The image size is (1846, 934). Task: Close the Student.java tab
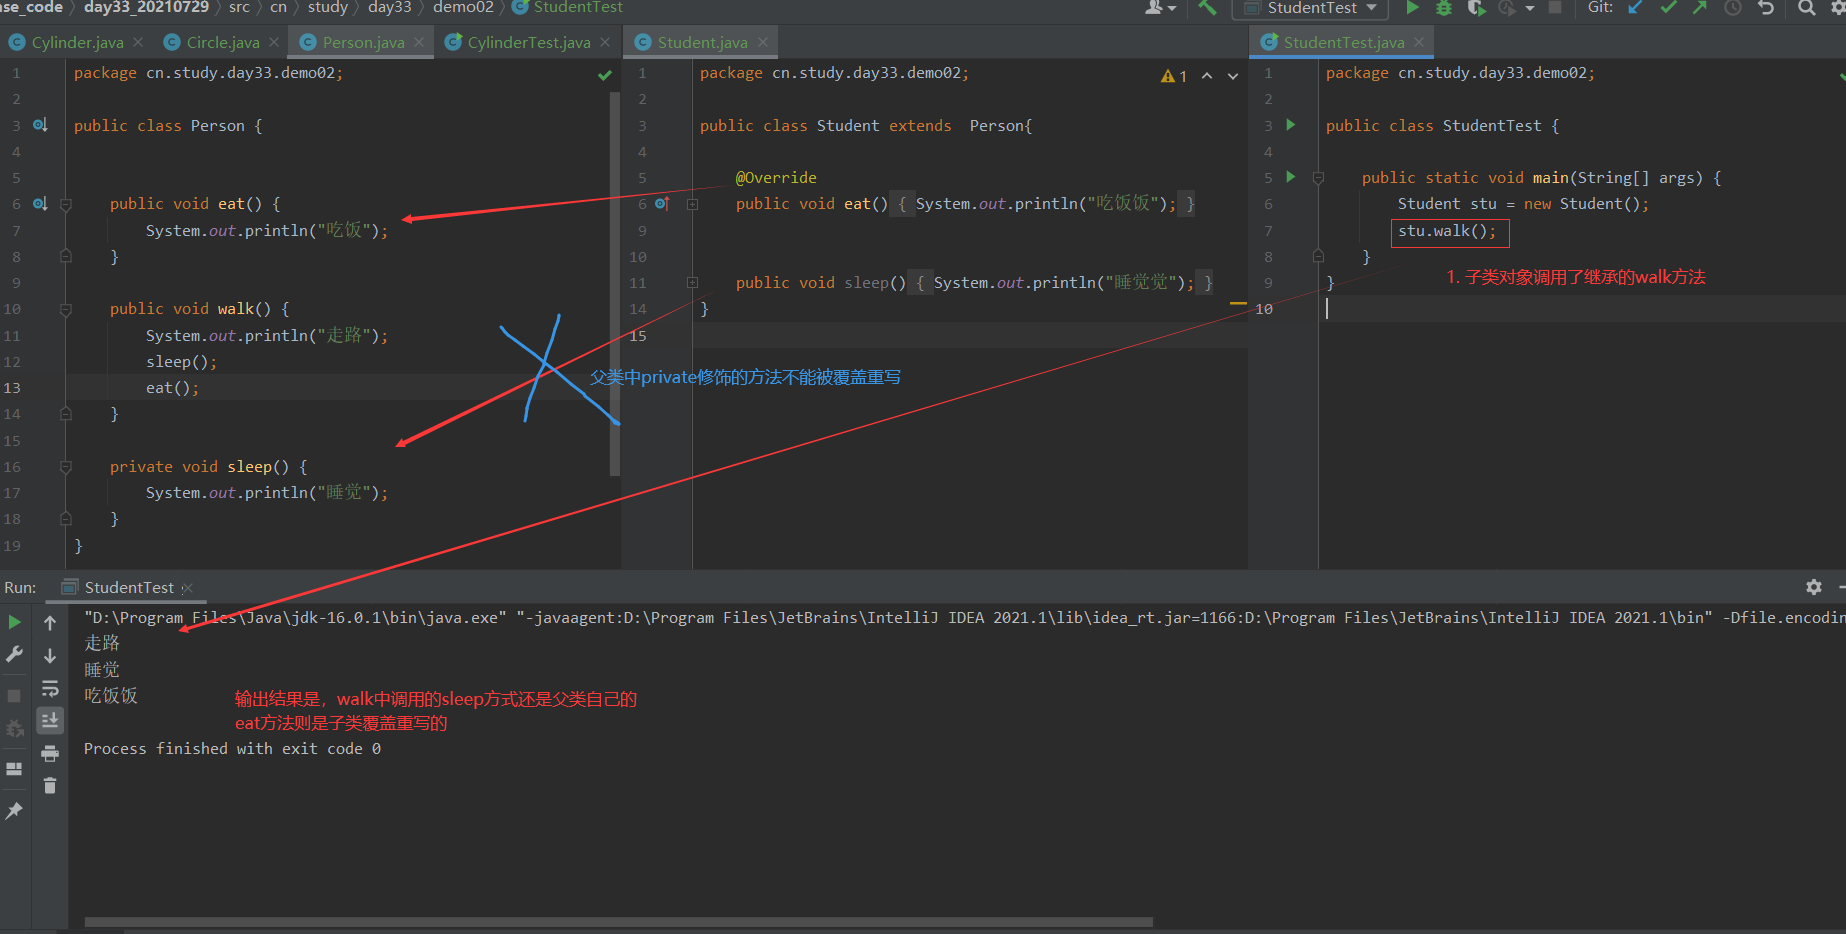763,42
